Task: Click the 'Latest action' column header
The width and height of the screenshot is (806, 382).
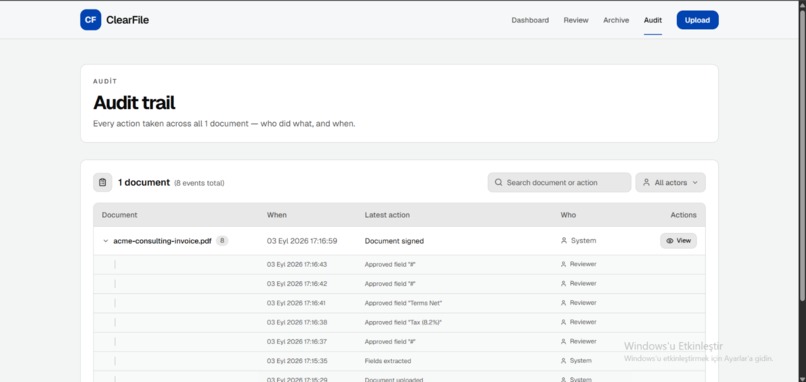Action: (x=387, y=215)
